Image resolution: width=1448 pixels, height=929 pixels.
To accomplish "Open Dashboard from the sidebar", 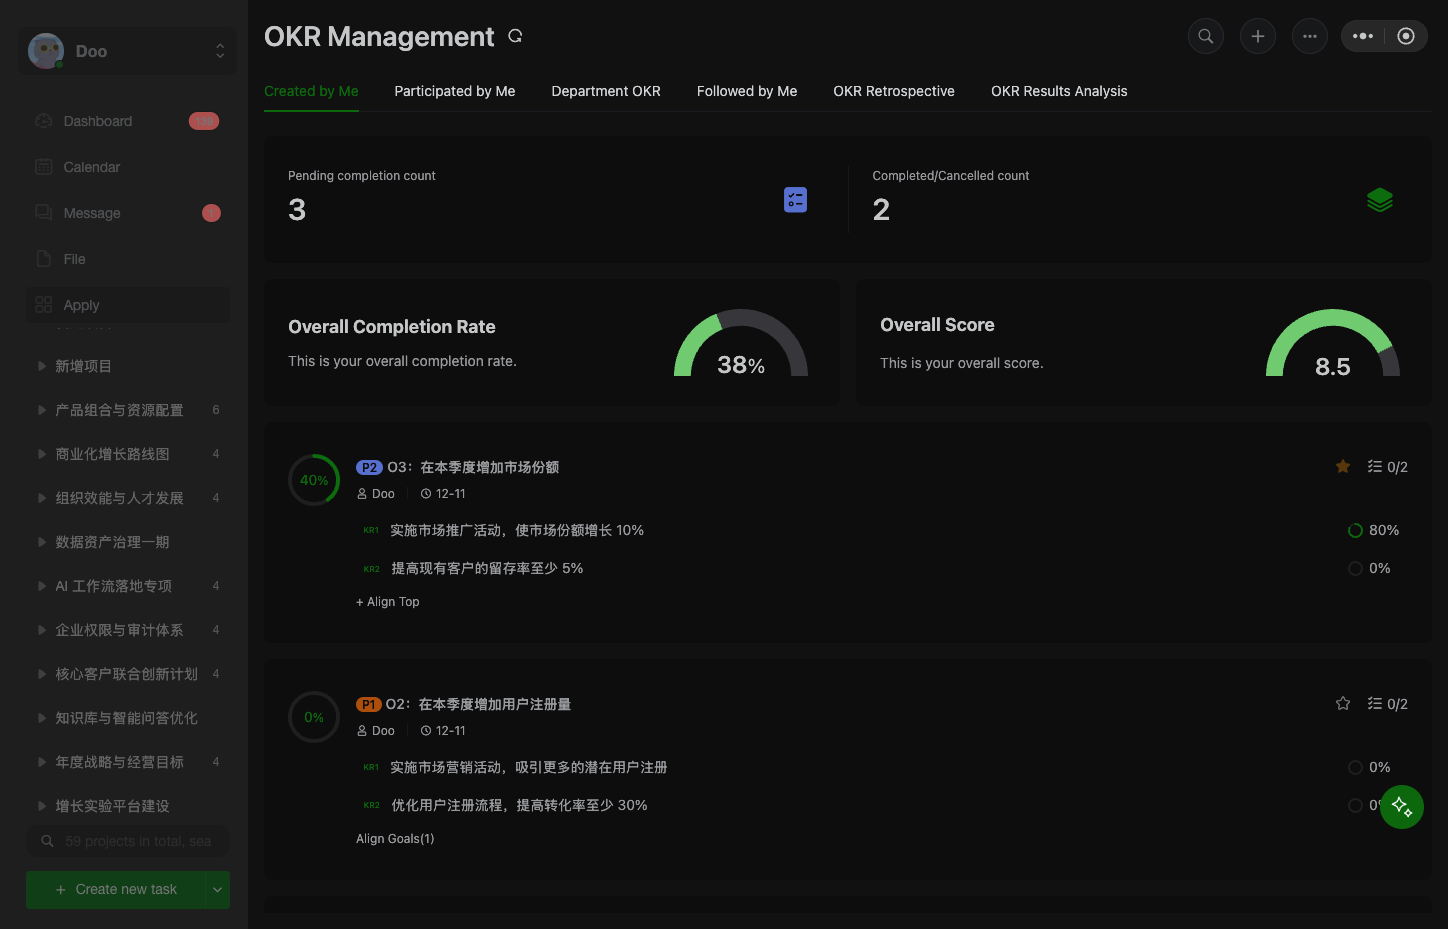I will tap(128, 121).
